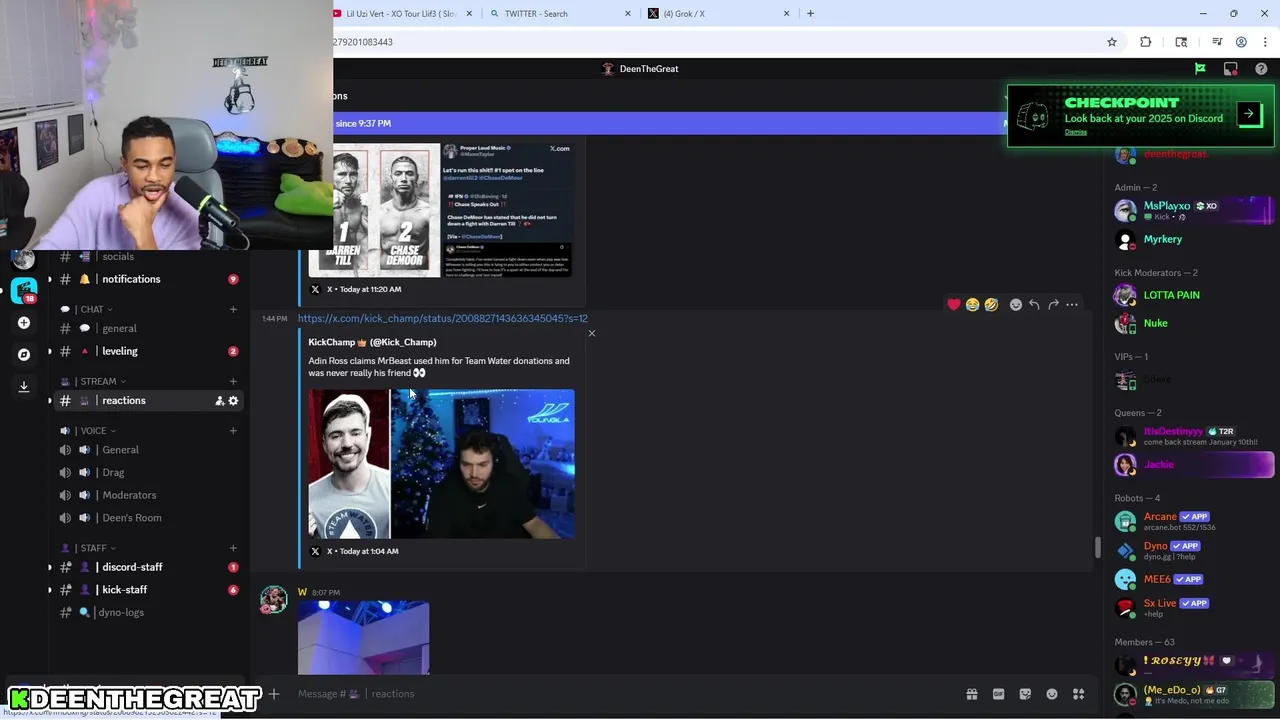Open the server icon with 18 badge

pyautogui.click(x=24, y=291)
